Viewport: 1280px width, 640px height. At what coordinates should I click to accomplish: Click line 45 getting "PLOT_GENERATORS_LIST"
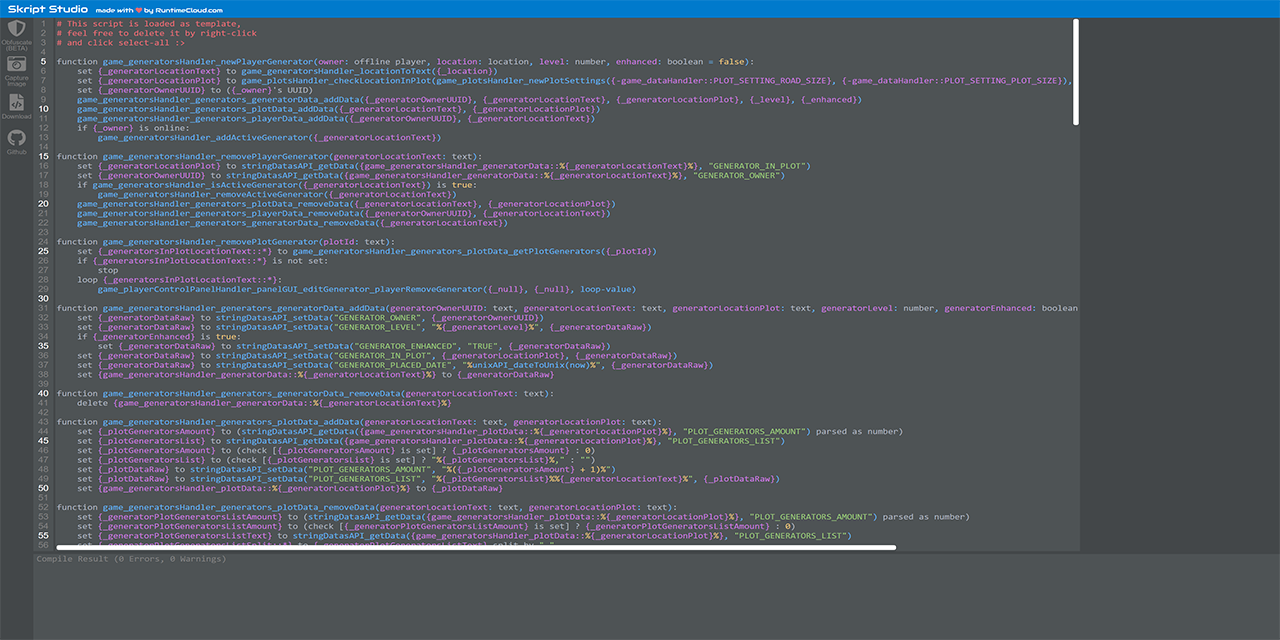click(x=431, y=441)
